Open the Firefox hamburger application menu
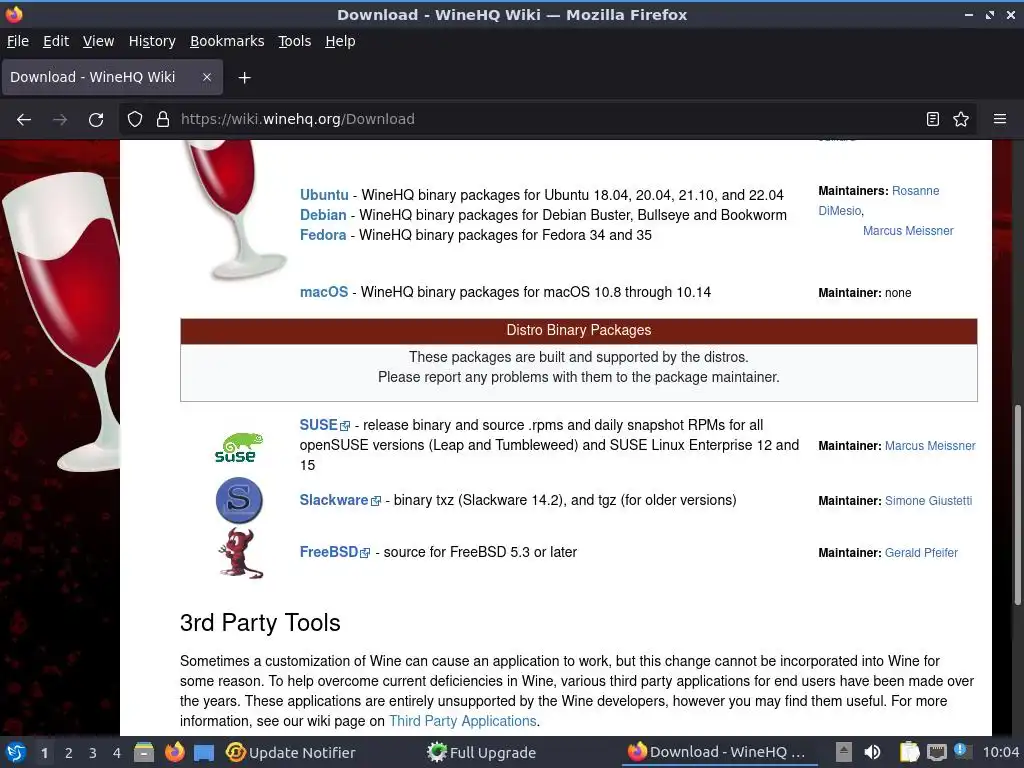The image size is (1024, 768). click(1000, 119)
